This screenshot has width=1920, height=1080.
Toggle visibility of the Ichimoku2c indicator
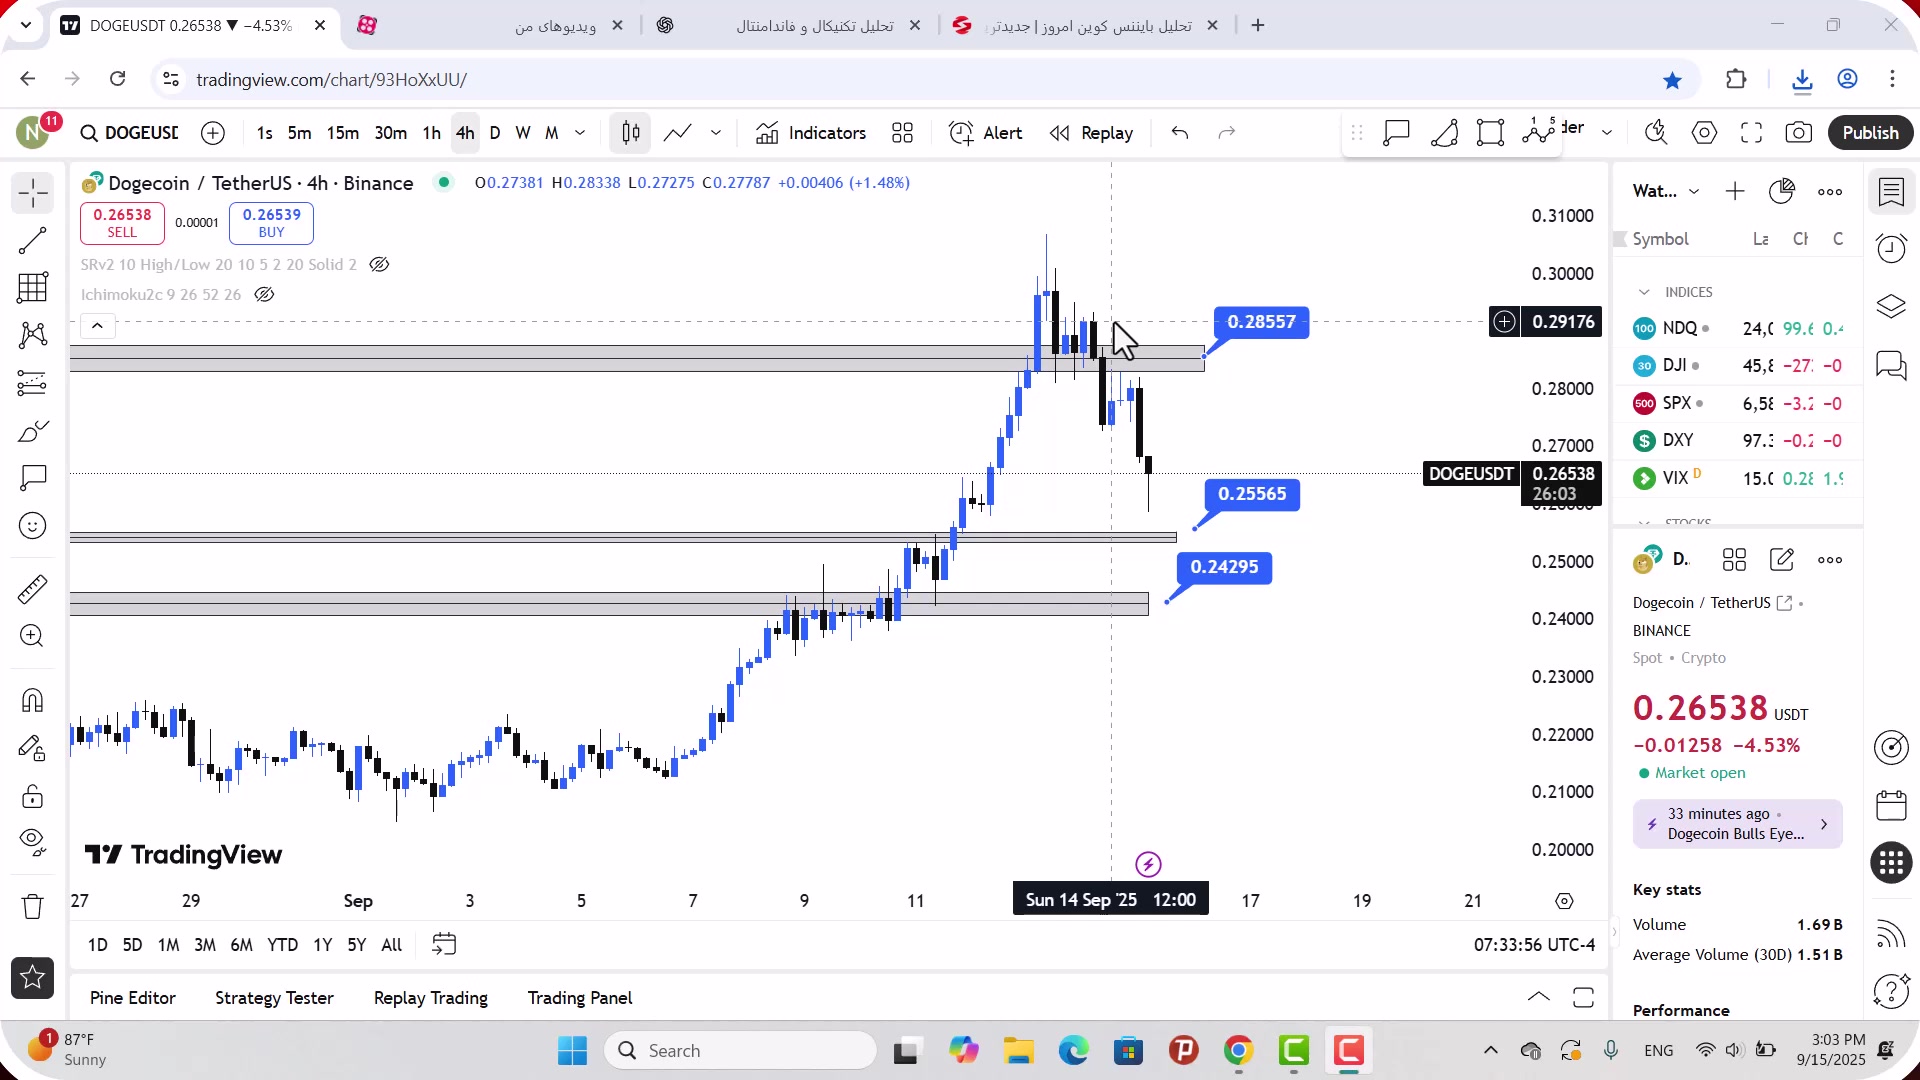click(264, 295)
